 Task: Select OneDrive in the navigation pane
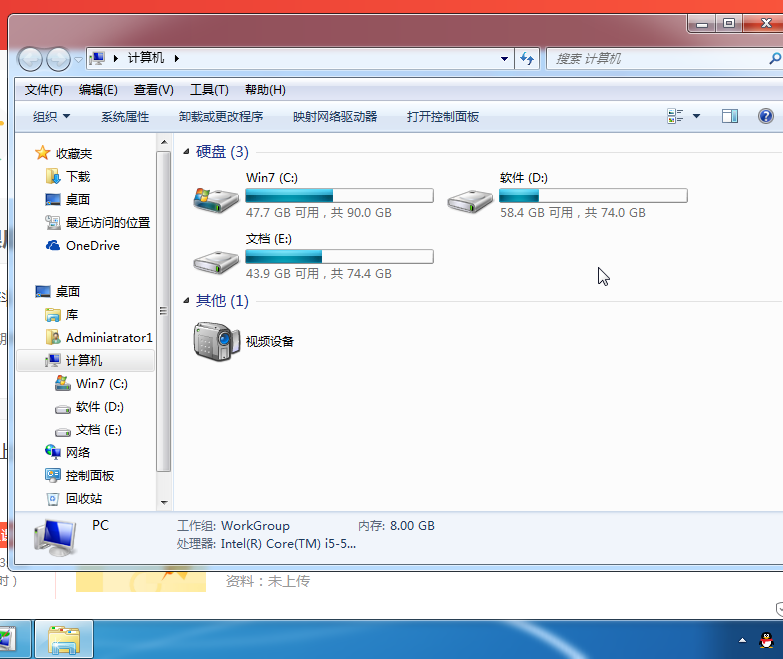click(92, 246)
